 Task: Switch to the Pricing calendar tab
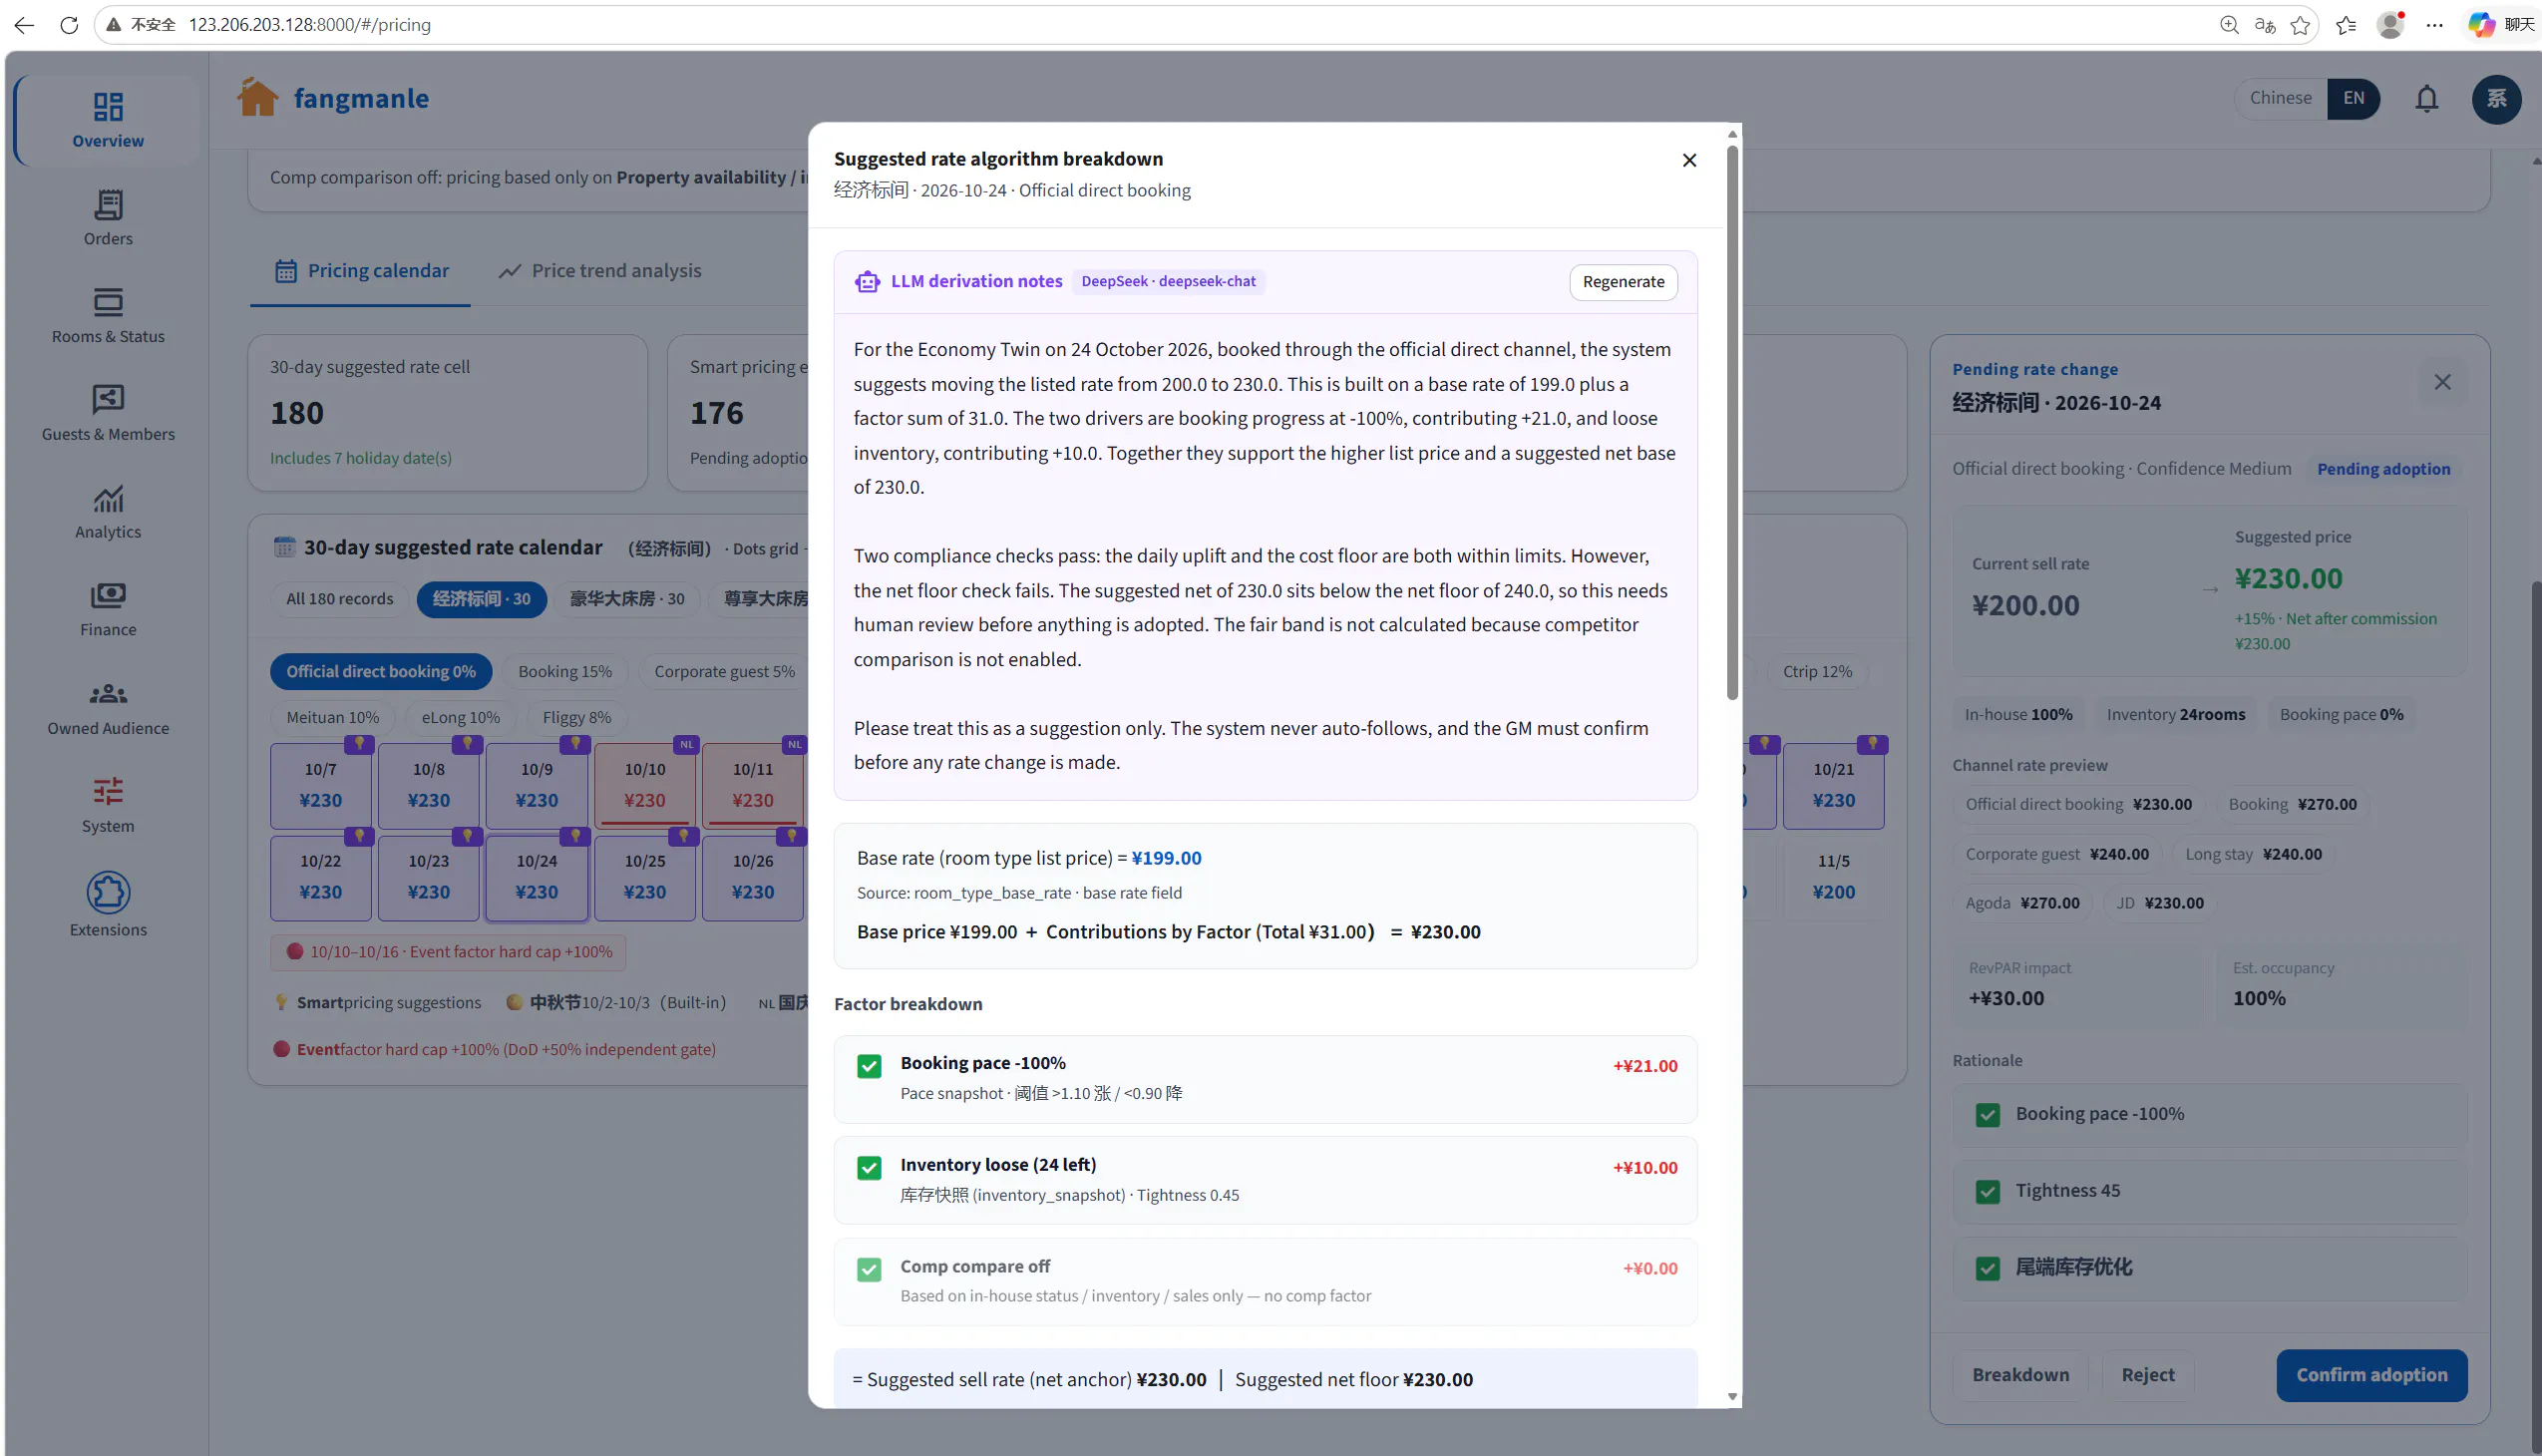pyautogui.click(x=361, y=271)
